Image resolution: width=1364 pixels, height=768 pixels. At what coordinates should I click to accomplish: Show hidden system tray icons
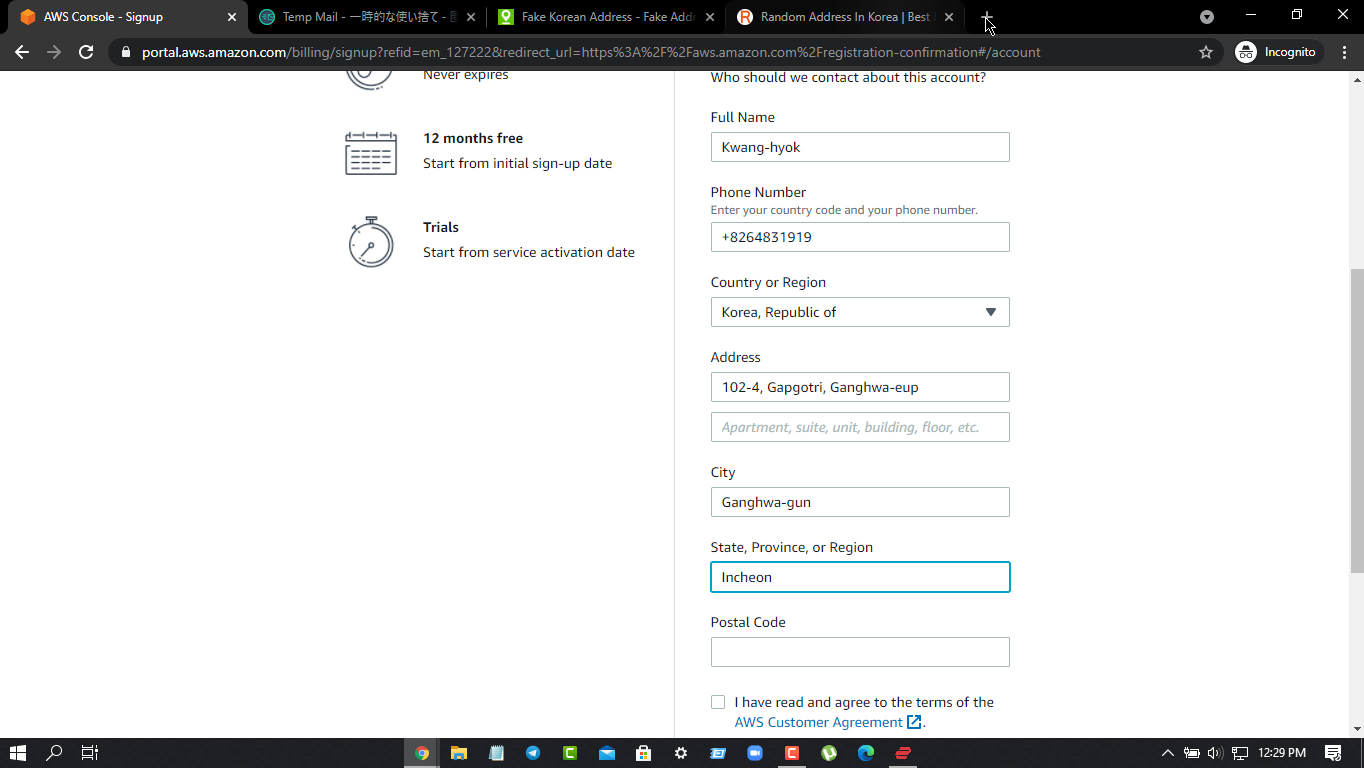point(1167,753)
